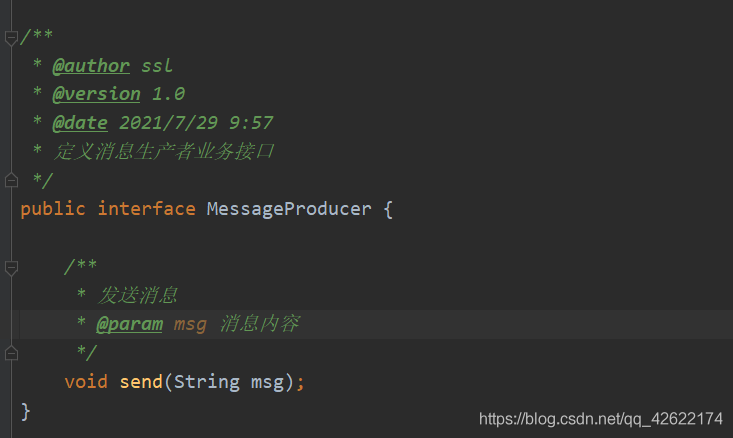Click the @date Javadoc tag

click(79, 123)
